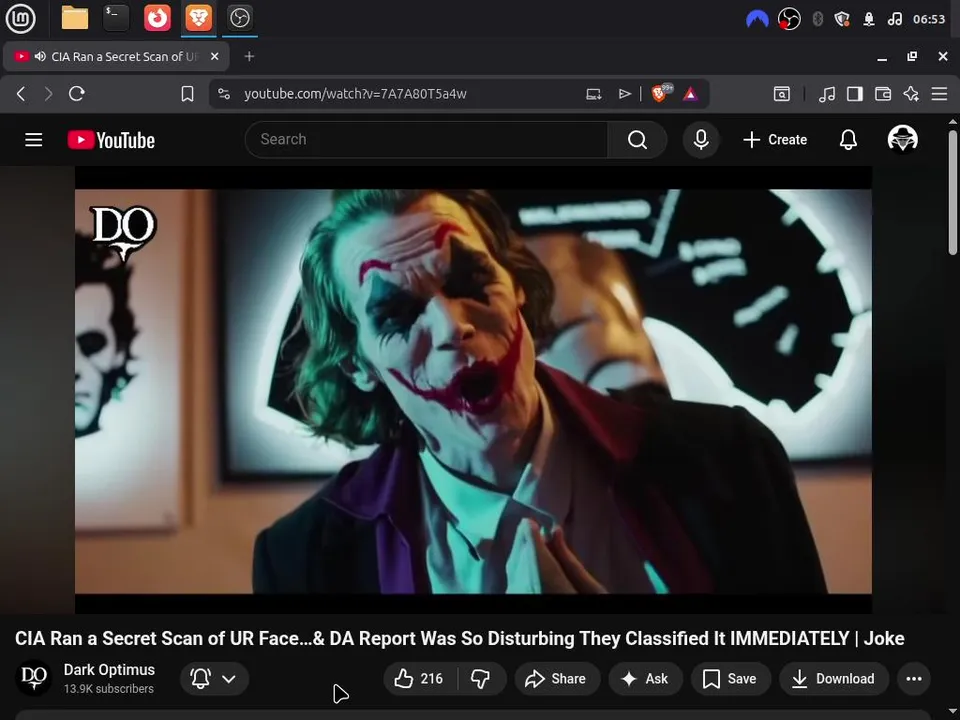
Task: Launch the terminal from the panel
Action: pyautogui.click(x=116, y=18)
